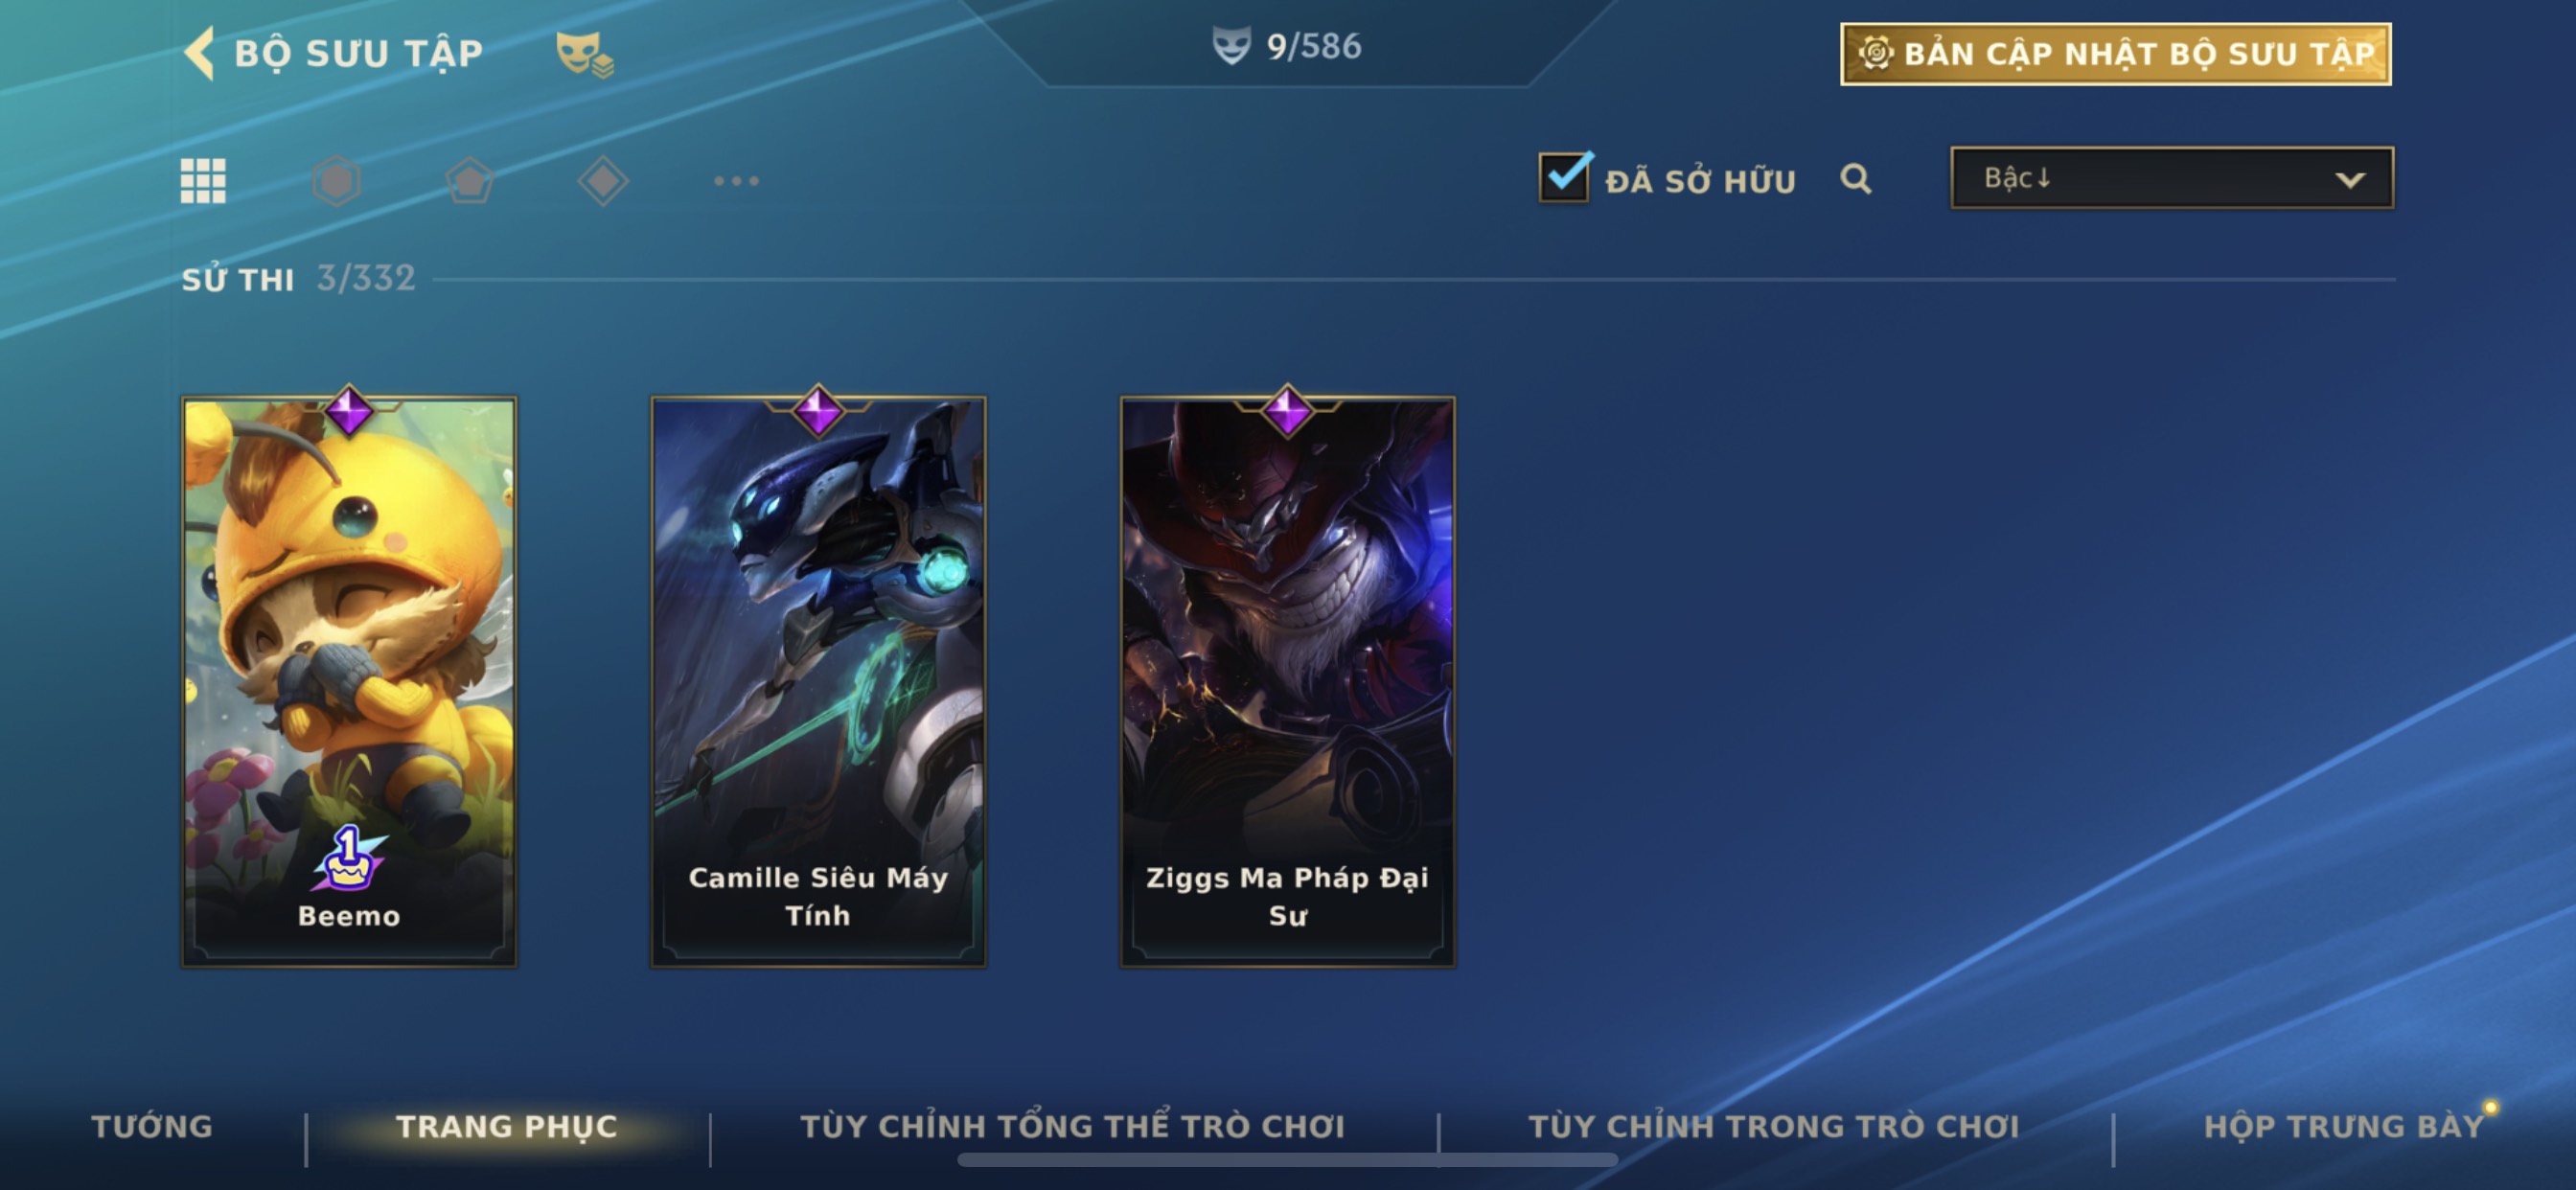Open Camille Siêu Máy Tính skin card
The height and width of the screenshot is (1190, 2576).
818,681
